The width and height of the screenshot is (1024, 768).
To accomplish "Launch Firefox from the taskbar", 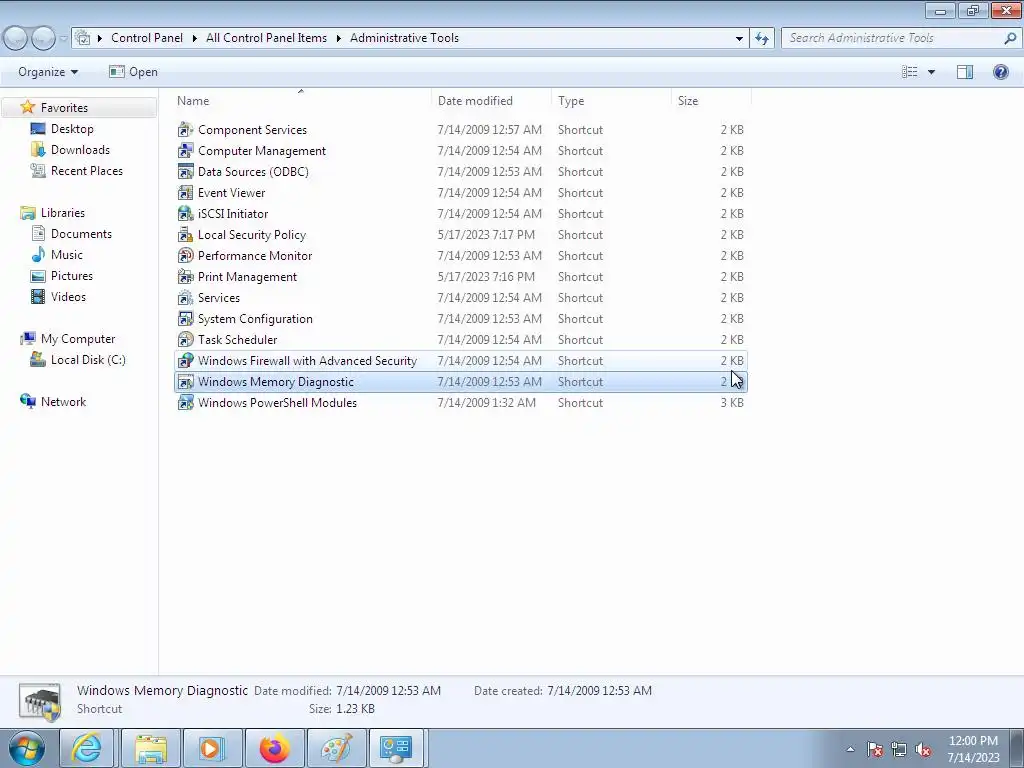I will click(x=274, y=748).
